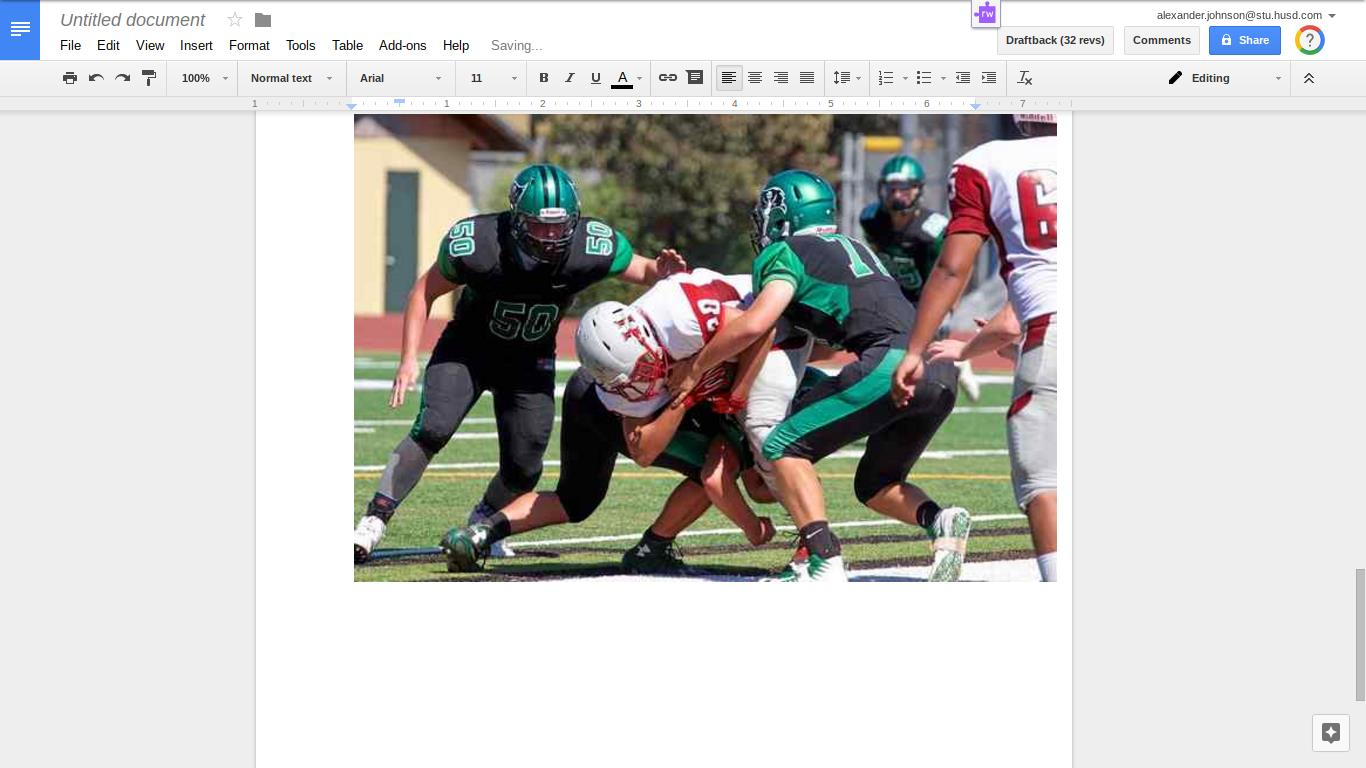Viewport: 1366px width, 768px height.
Task: Move document to folder icon
Action: point(263,20)
